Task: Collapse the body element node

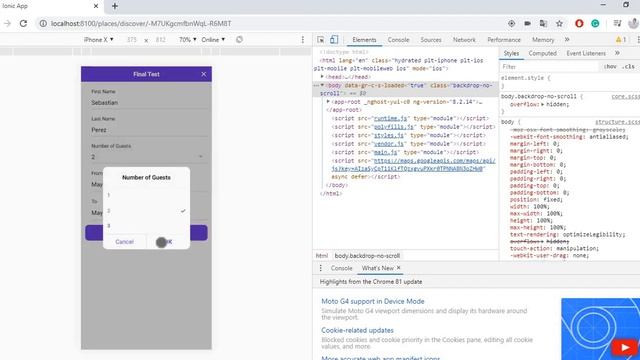Action: (322, 85)
